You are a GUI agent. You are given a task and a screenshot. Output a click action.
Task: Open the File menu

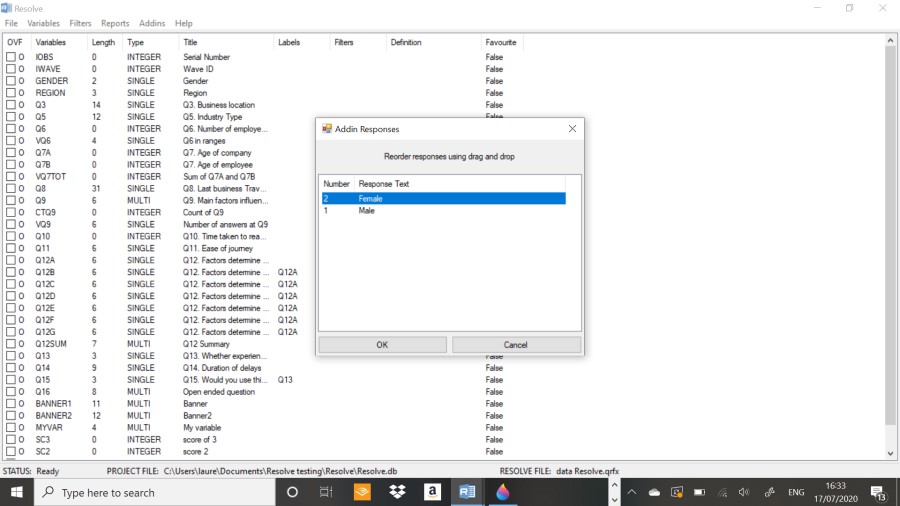coord(11,24)
